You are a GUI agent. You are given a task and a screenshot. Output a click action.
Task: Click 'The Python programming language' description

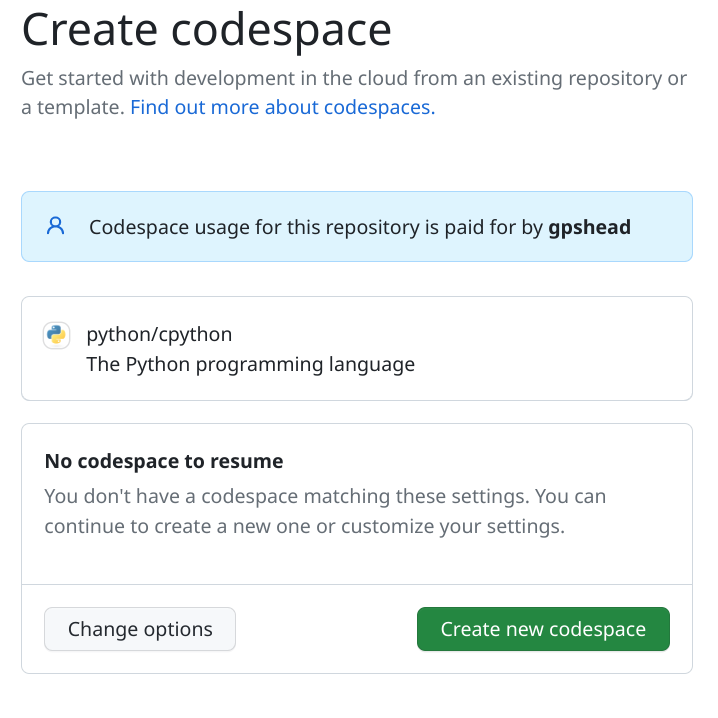tap(250, 364)
